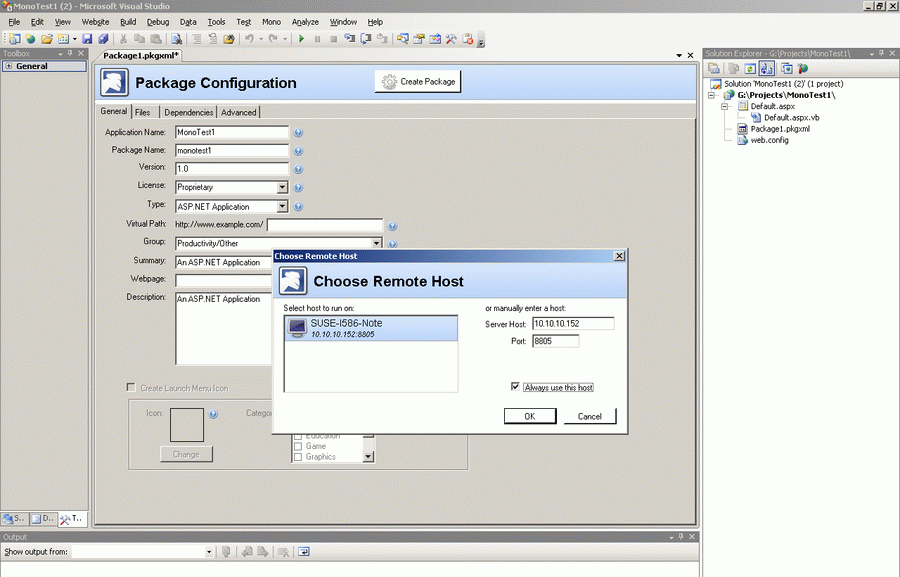
Task: Click the Pause debugging toolbar icon
Action: click(317, 39)
